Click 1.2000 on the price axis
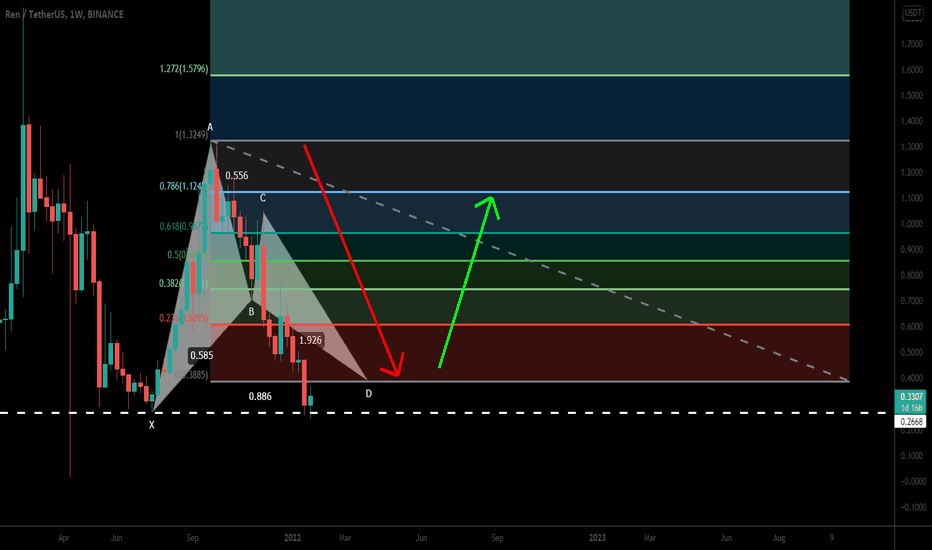 click(x=912, y=172)
